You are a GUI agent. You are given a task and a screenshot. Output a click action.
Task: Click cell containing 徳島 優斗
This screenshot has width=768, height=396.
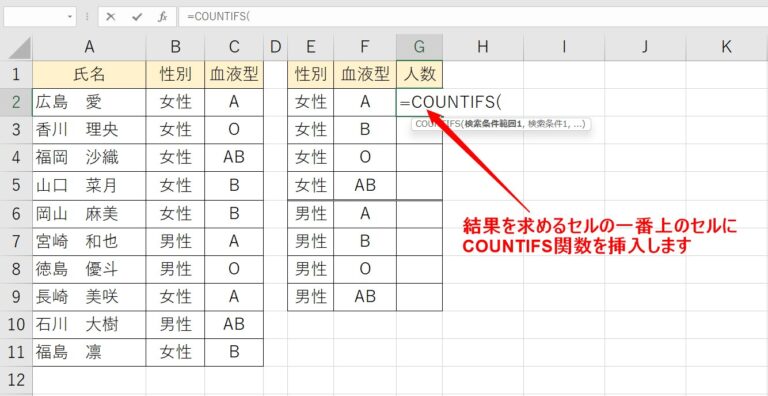point(89,269)
